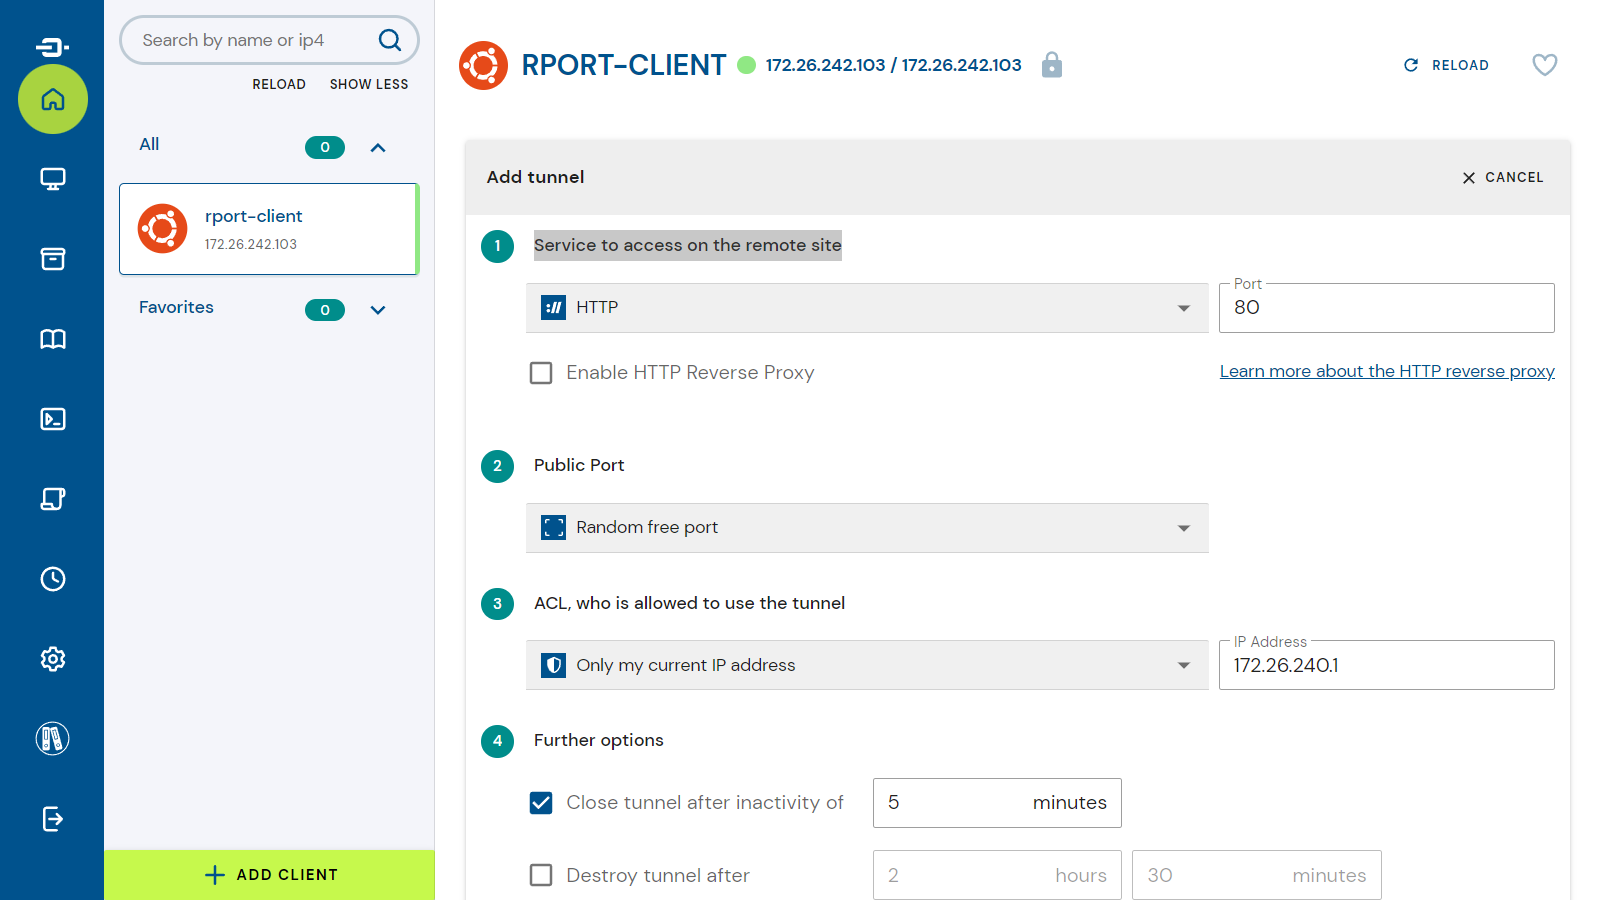
Task: Click the Add Client button
Action: (x=270, y=875)
